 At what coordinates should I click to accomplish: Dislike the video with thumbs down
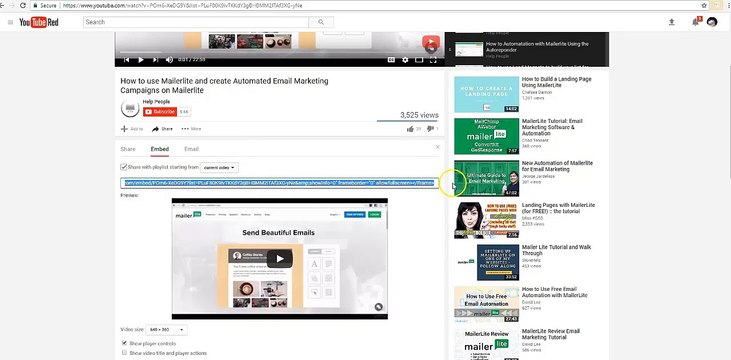point(430,129)
